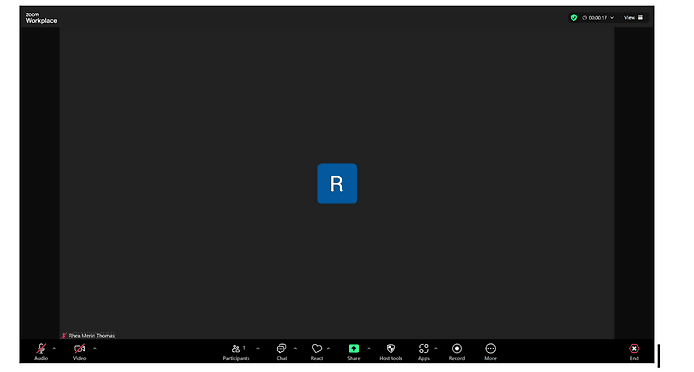694x372 pixels.
Task: Click the Zoom Workplace logo
Action: point(41,18)
